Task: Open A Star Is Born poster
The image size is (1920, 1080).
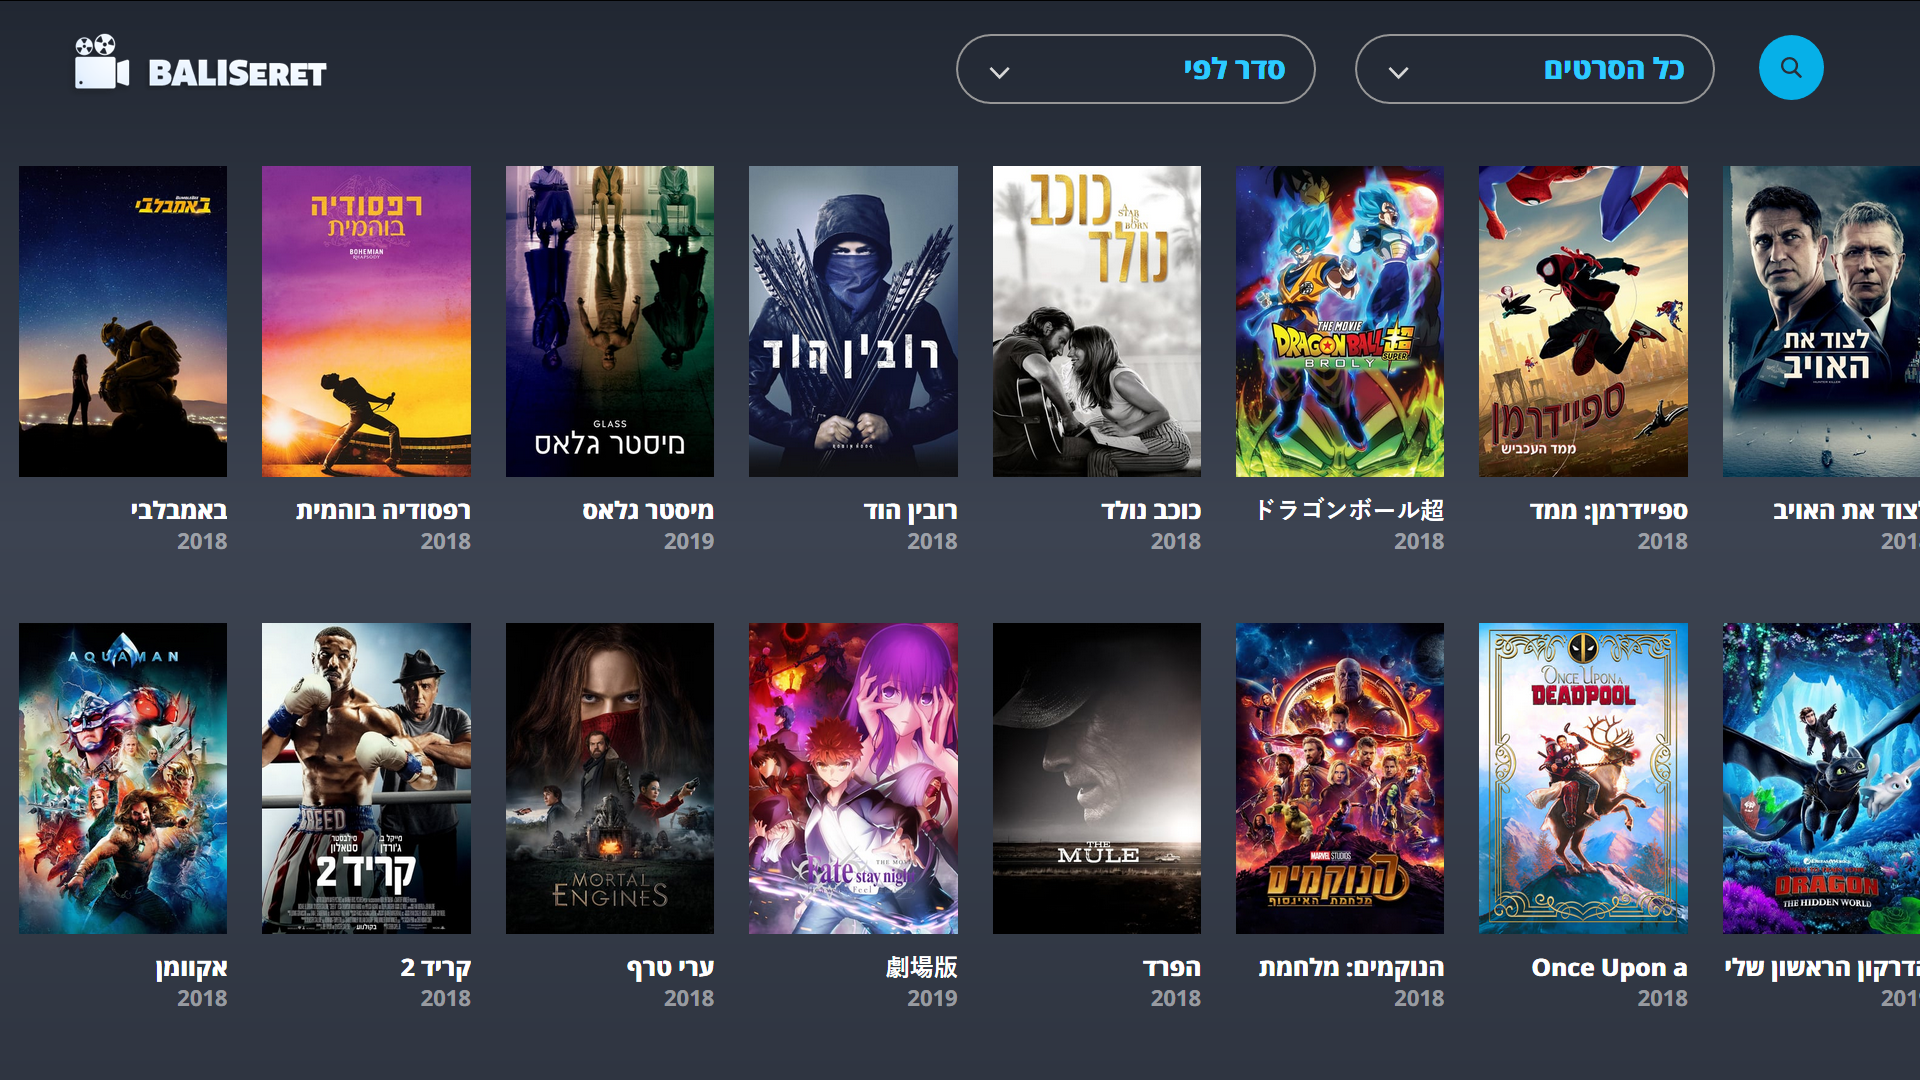Action: [1096, 321]
